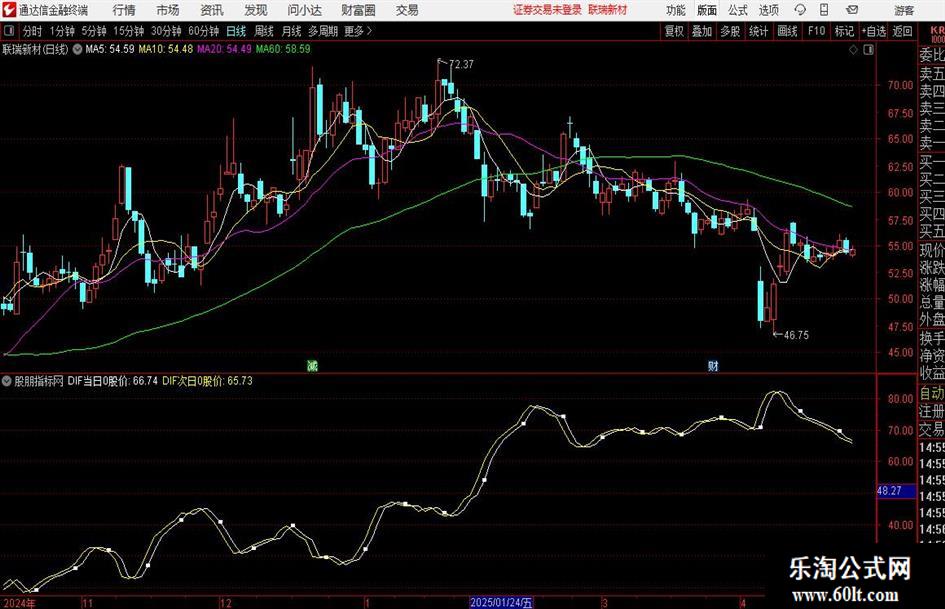This screenshot has width=945, height=609.
Task: Click the 财 marker icon under chart
Action: pos(713,365)
